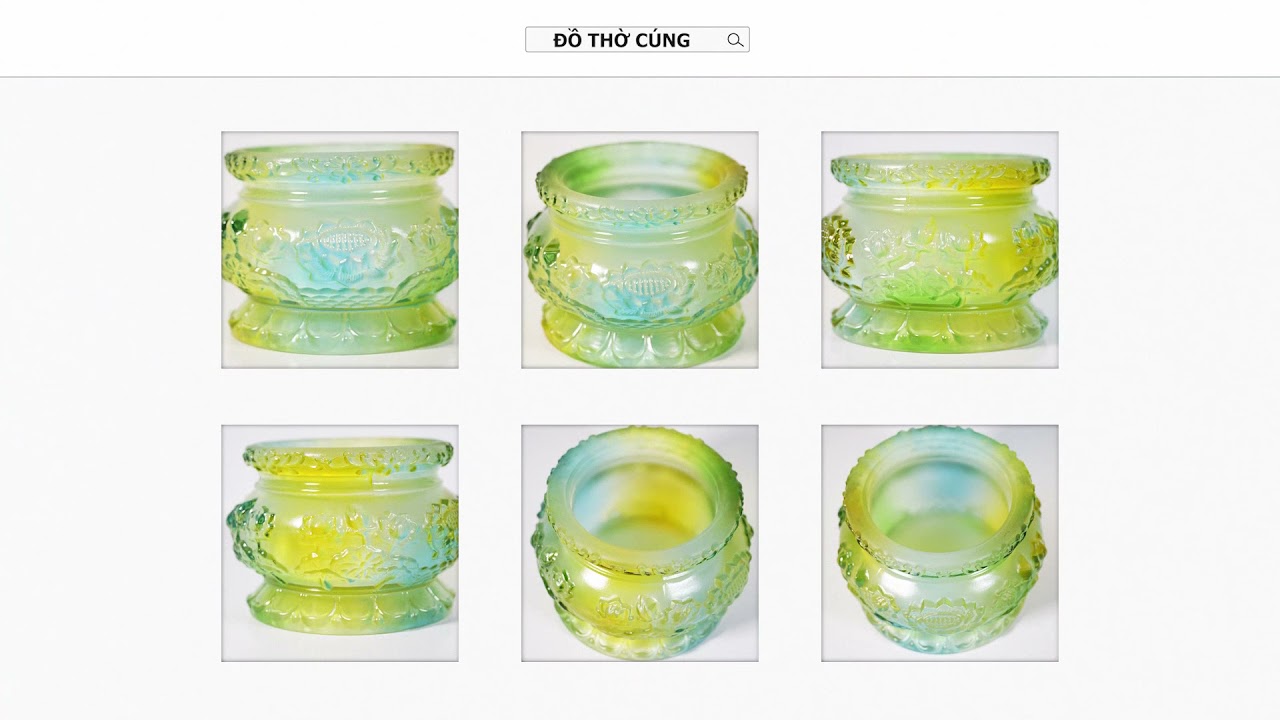The image size is (1280, 720).
Task: Open the first bowl thumbnail with blue lotus
Action: [x=340, y=250]
